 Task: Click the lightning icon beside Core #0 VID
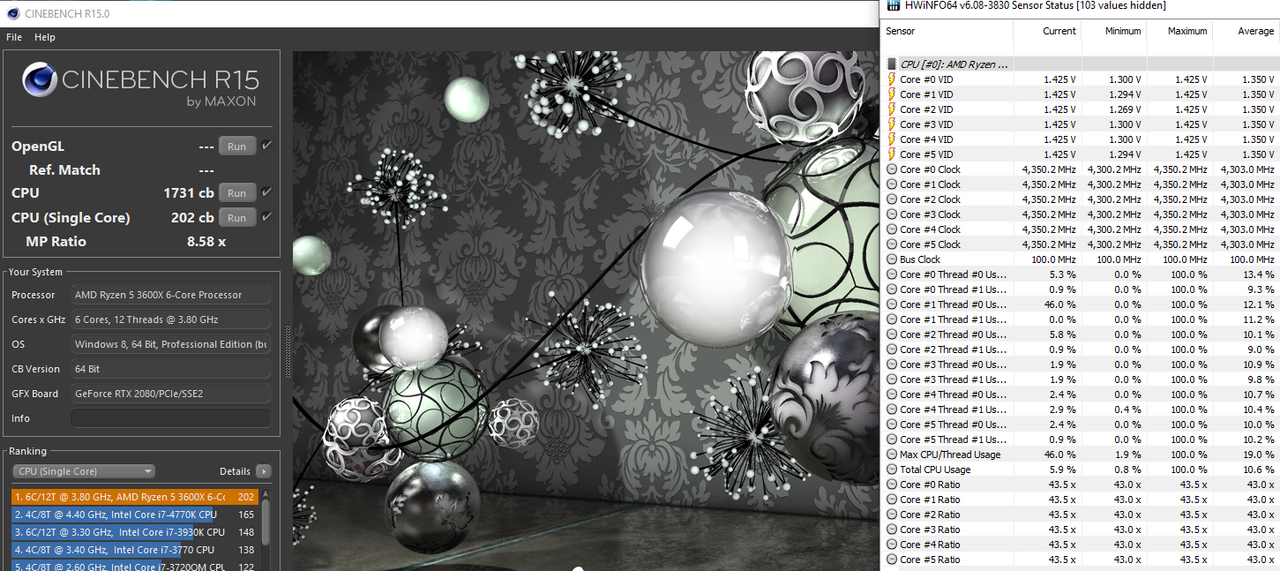click(x=892, y=79)
